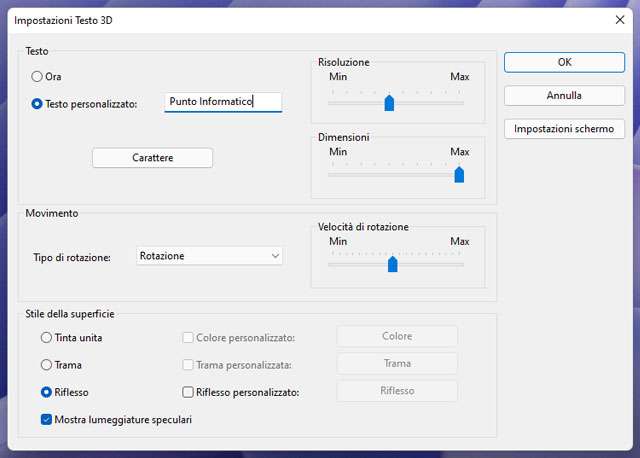Choose Tinta unita surface style
The image size is (640, 458).
47,338
